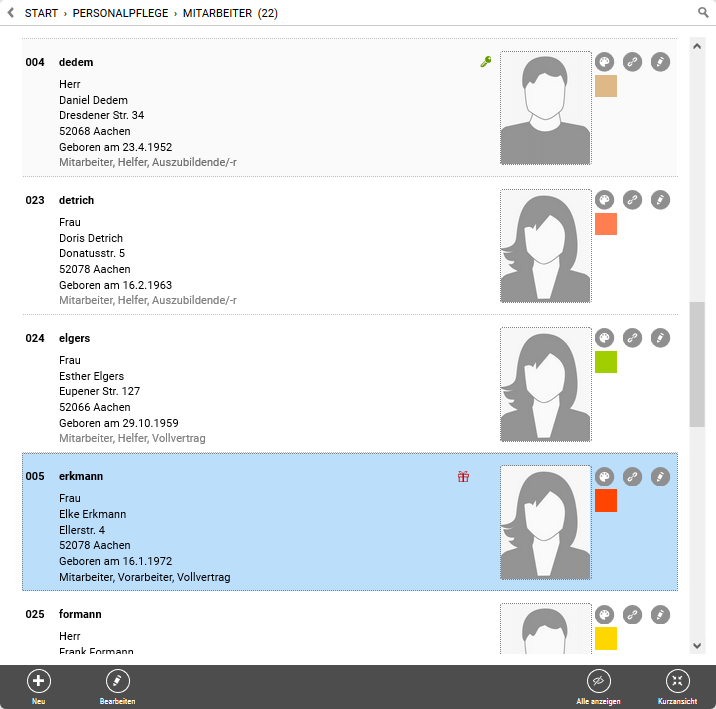Click Geboren am 23.4.1952

coord(116,147)
